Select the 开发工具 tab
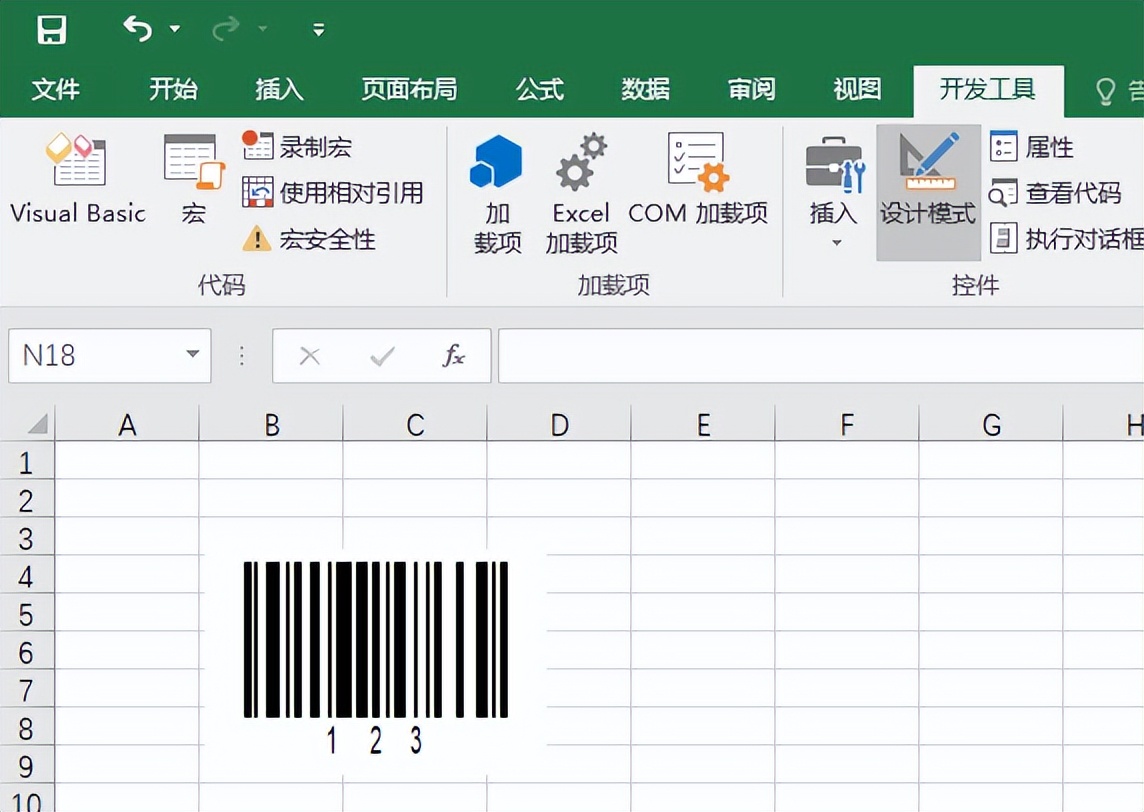Screen dimensions: 1144x812 pyautogui.click(x=988, y=90)
